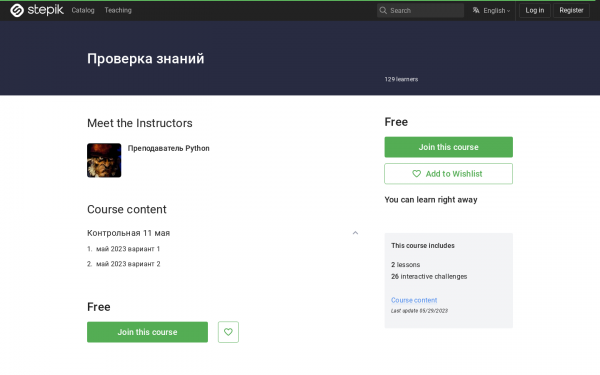This screenshot has width=600, height=375.
Task: Click the search magnifier icon
Action: tap(383, 10)
